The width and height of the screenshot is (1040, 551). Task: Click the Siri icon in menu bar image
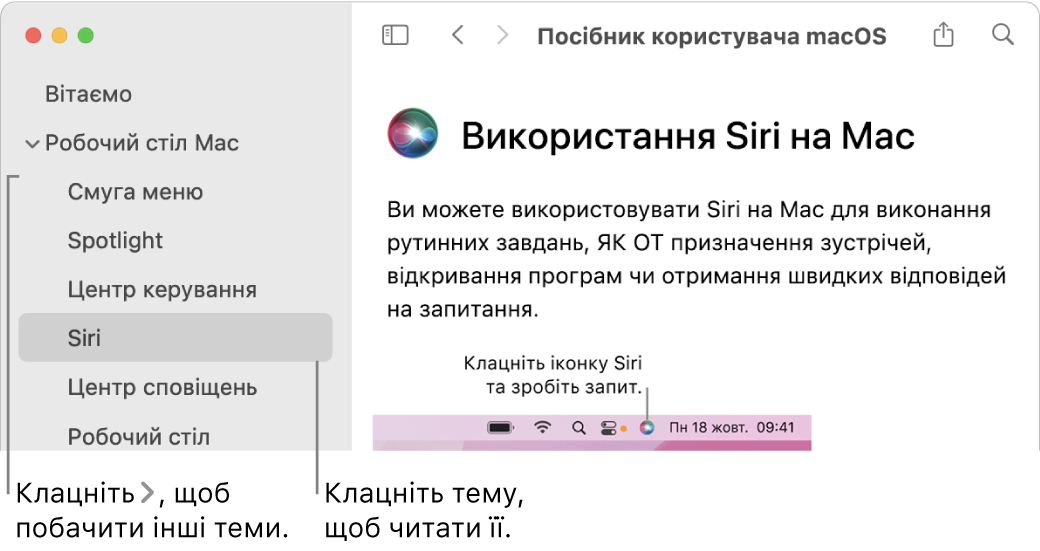647,428
